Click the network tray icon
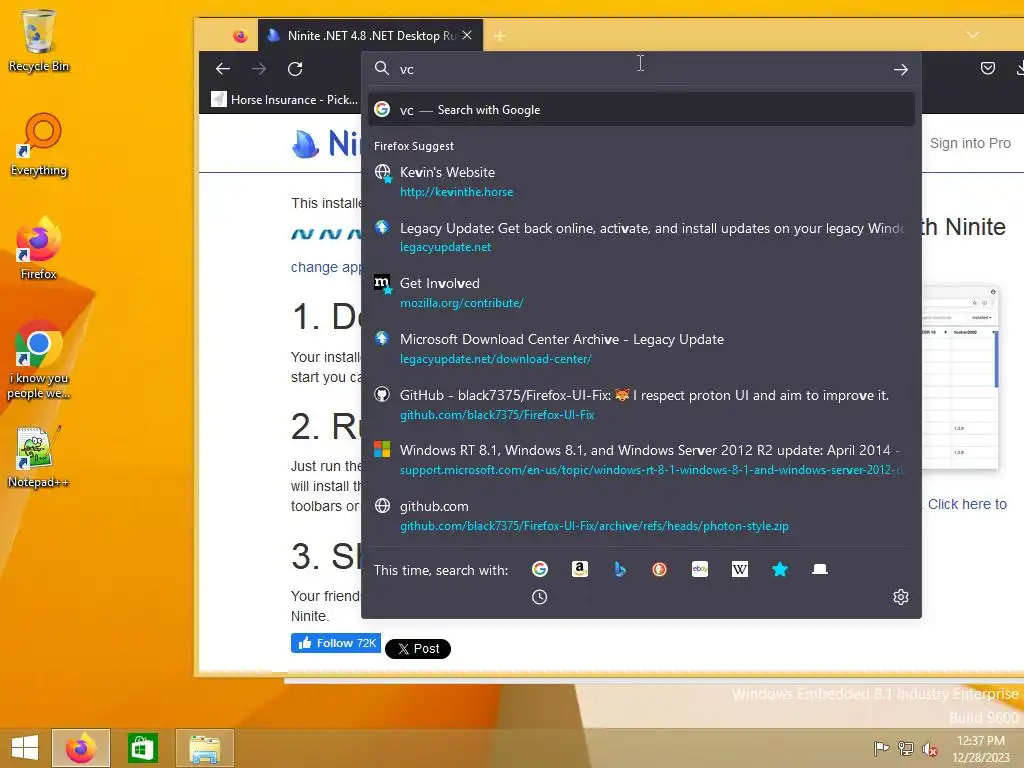Screen dimensions: 1024x768 [905, 748]
